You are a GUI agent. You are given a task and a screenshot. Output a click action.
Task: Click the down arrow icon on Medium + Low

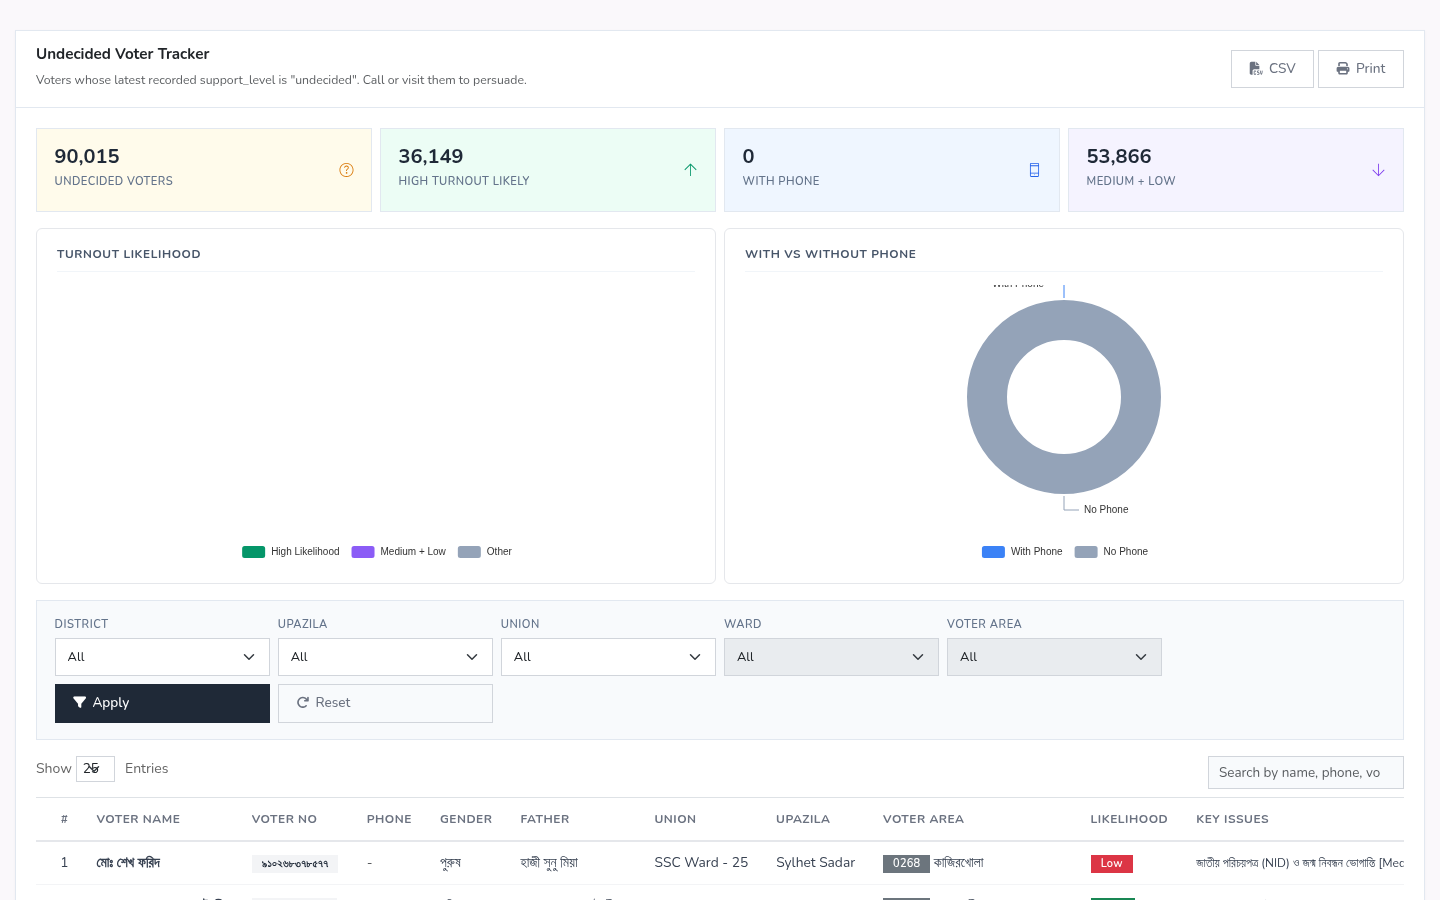coord(1378,170)
